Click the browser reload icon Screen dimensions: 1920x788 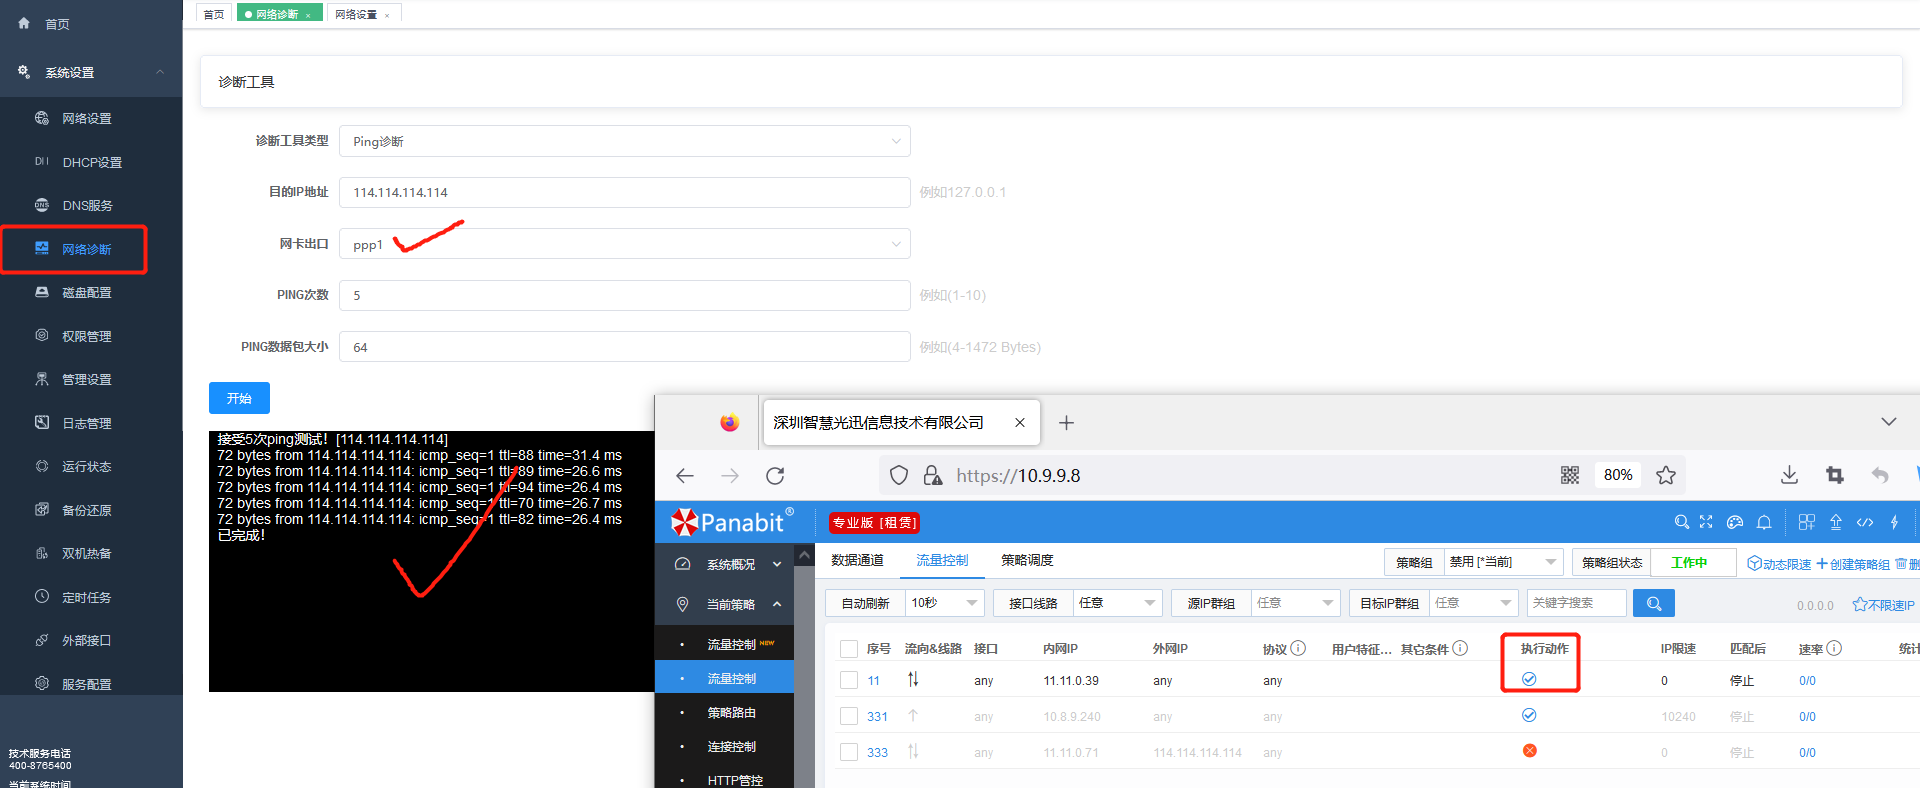click(775, 476)
